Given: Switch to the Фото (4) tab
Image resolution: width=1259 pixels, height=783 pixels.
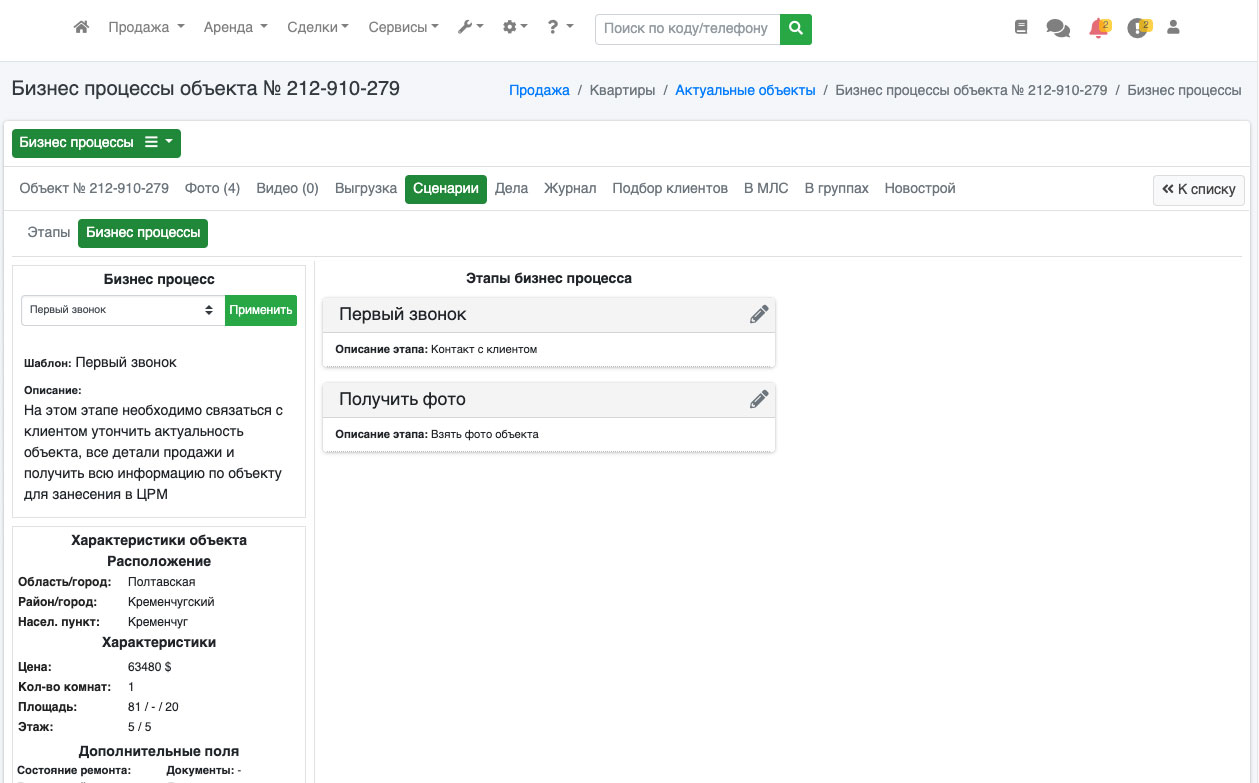Looking at the screenshot, I should pos(212,188).
